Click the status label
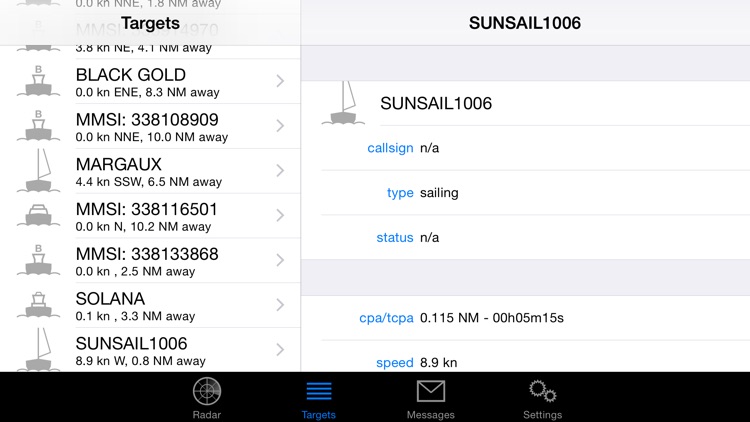This screenshot has height=422, width=750. pyautogui.click(x=395, y=238)
